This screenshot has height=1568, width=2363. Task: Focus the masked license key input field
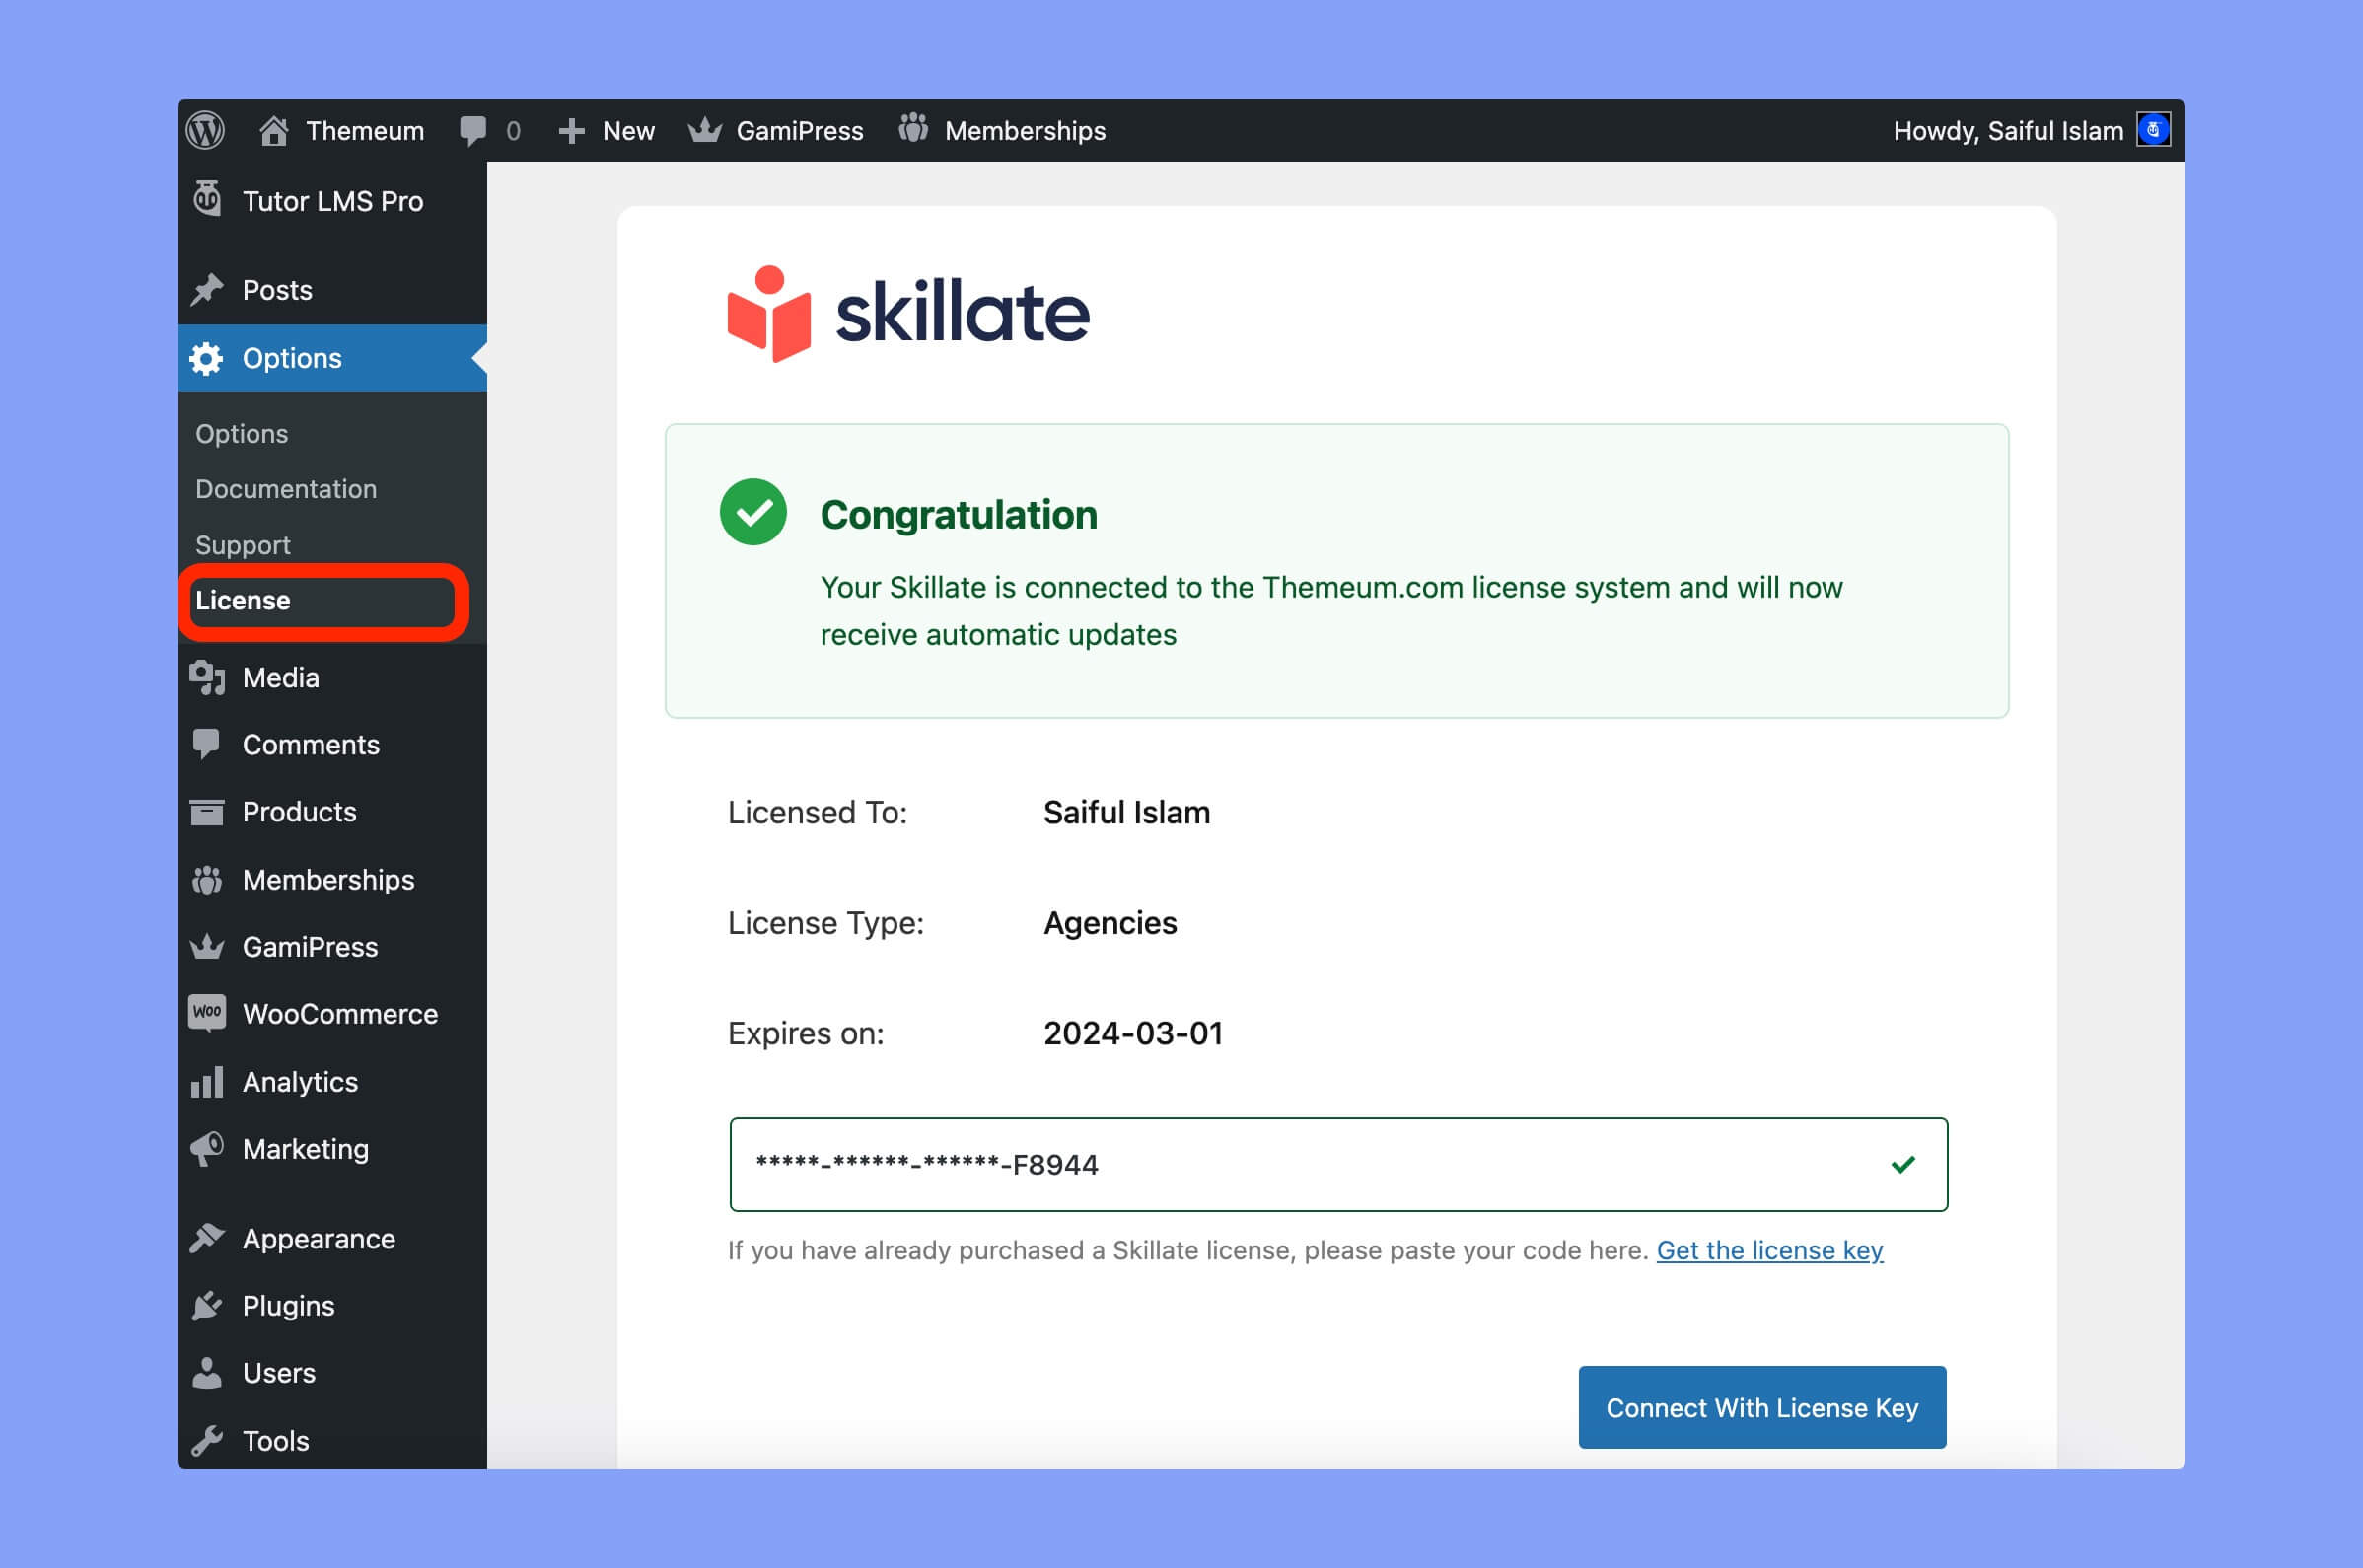coord(1338,1164)
